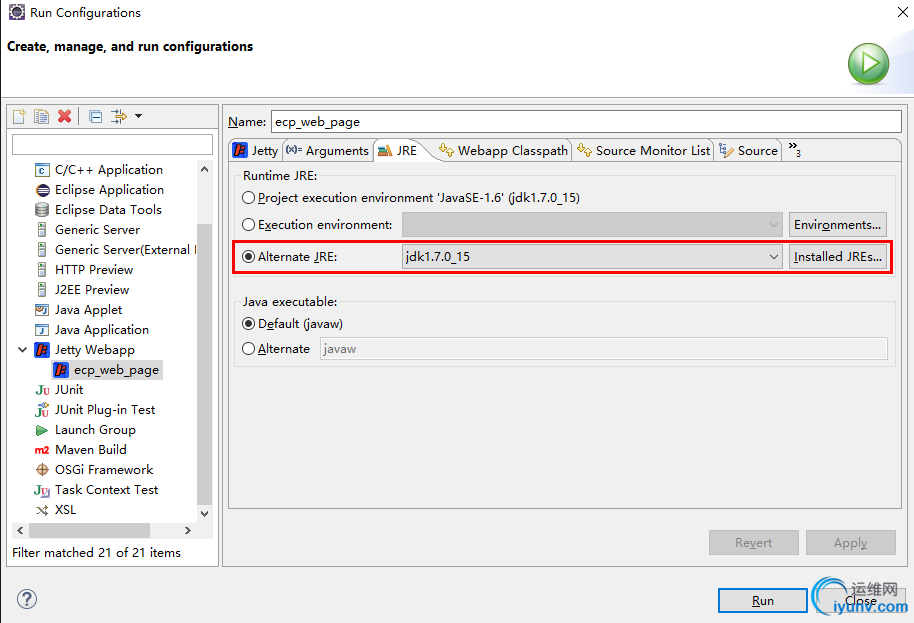Click the Run button
Viewport: 914px width, 623px height.
pyautogui.click(x=762, y=600)
